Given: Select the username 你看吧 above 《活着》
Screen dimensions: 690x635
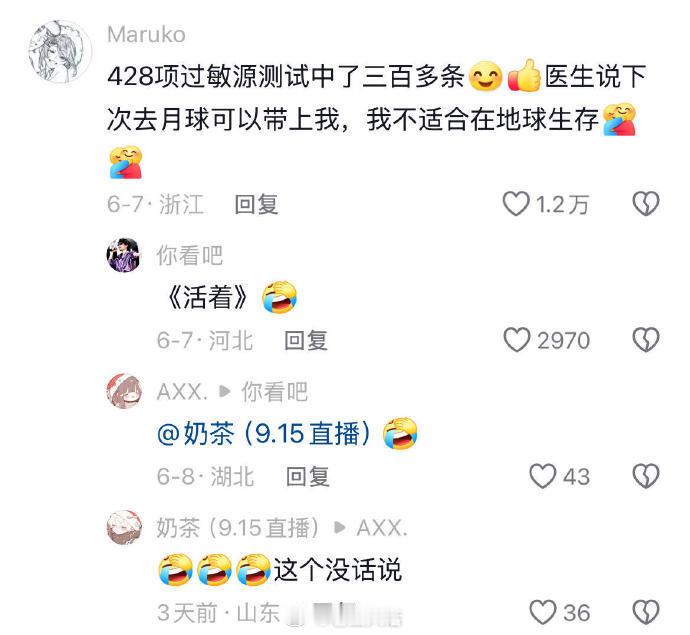Looking at the screenshot, I should tap(190, 255).
